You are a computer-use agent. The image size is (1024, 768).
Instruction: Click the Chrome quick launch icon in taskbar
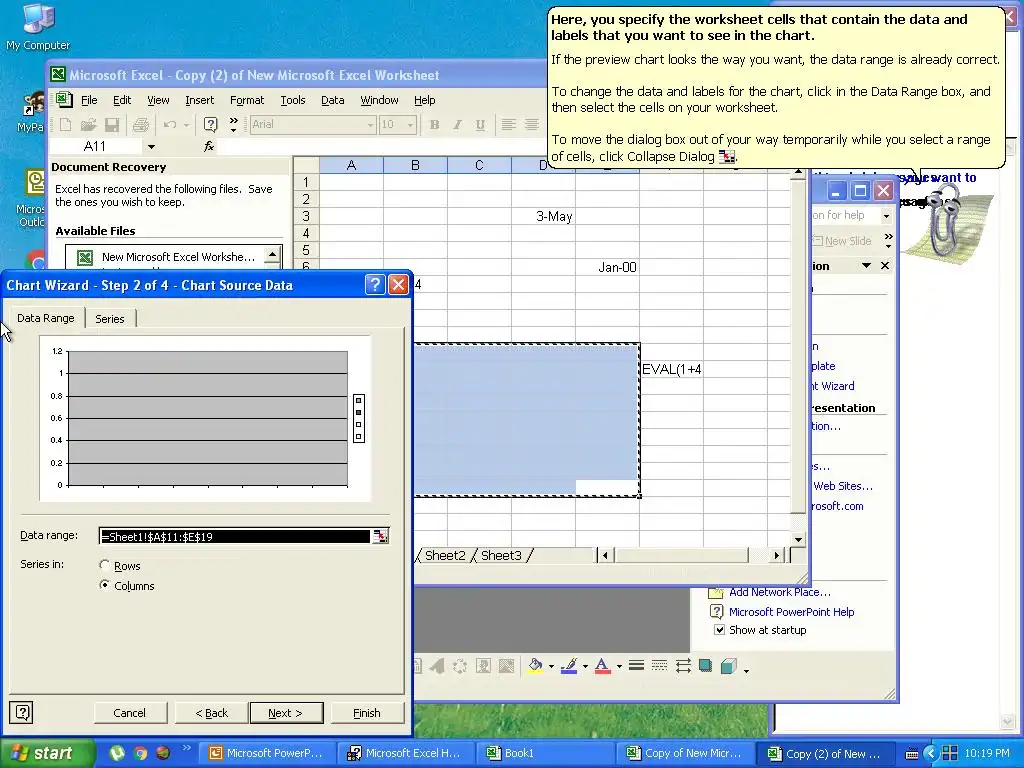point(140,753)
